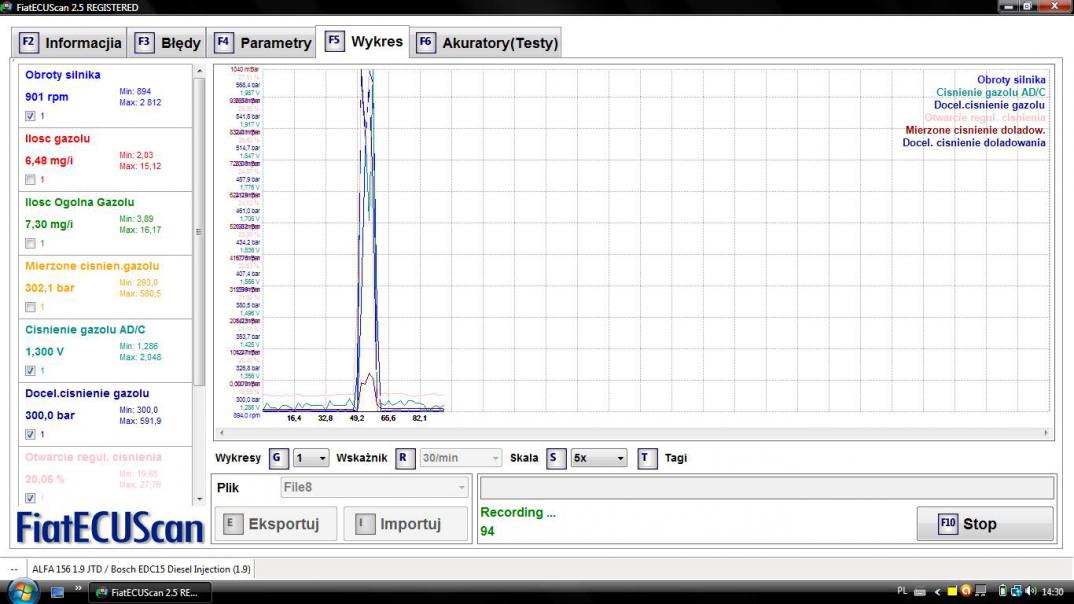Click Obroty silnika legend entry
The image size is (1074, 604).
coord(1011,80)
